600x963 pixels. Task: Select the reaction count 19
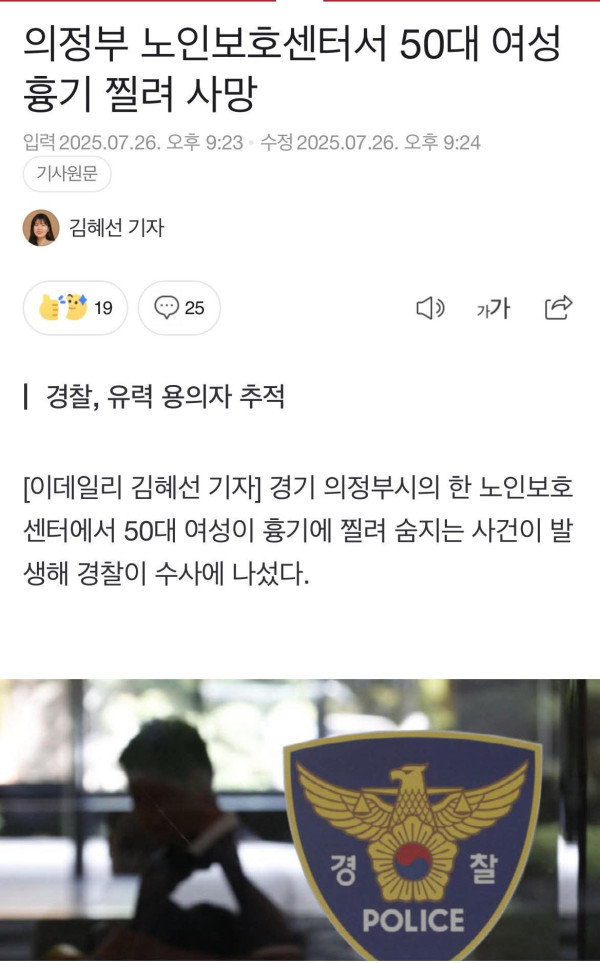point(103,308)
